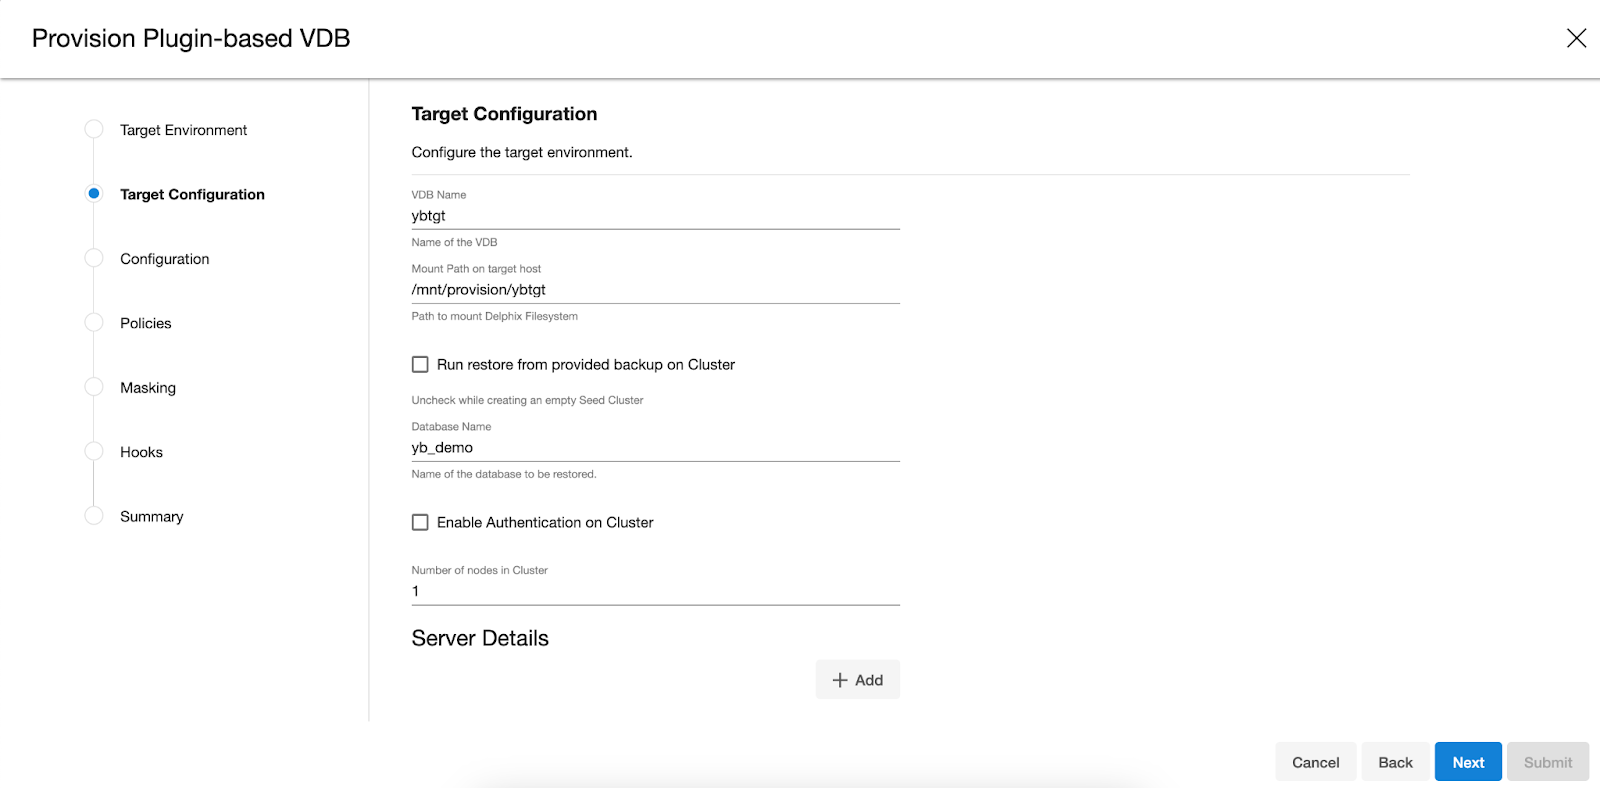Go to the Policies wizard step

coord(146,323)
